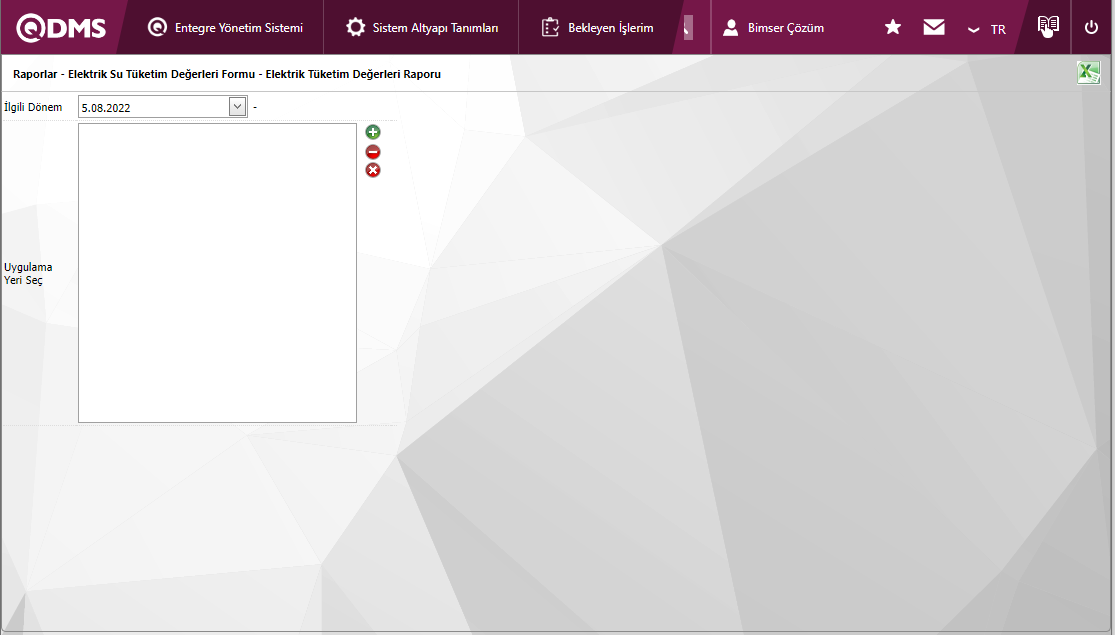
Task: Expand the TR language selector
Action: coord(987,29)
